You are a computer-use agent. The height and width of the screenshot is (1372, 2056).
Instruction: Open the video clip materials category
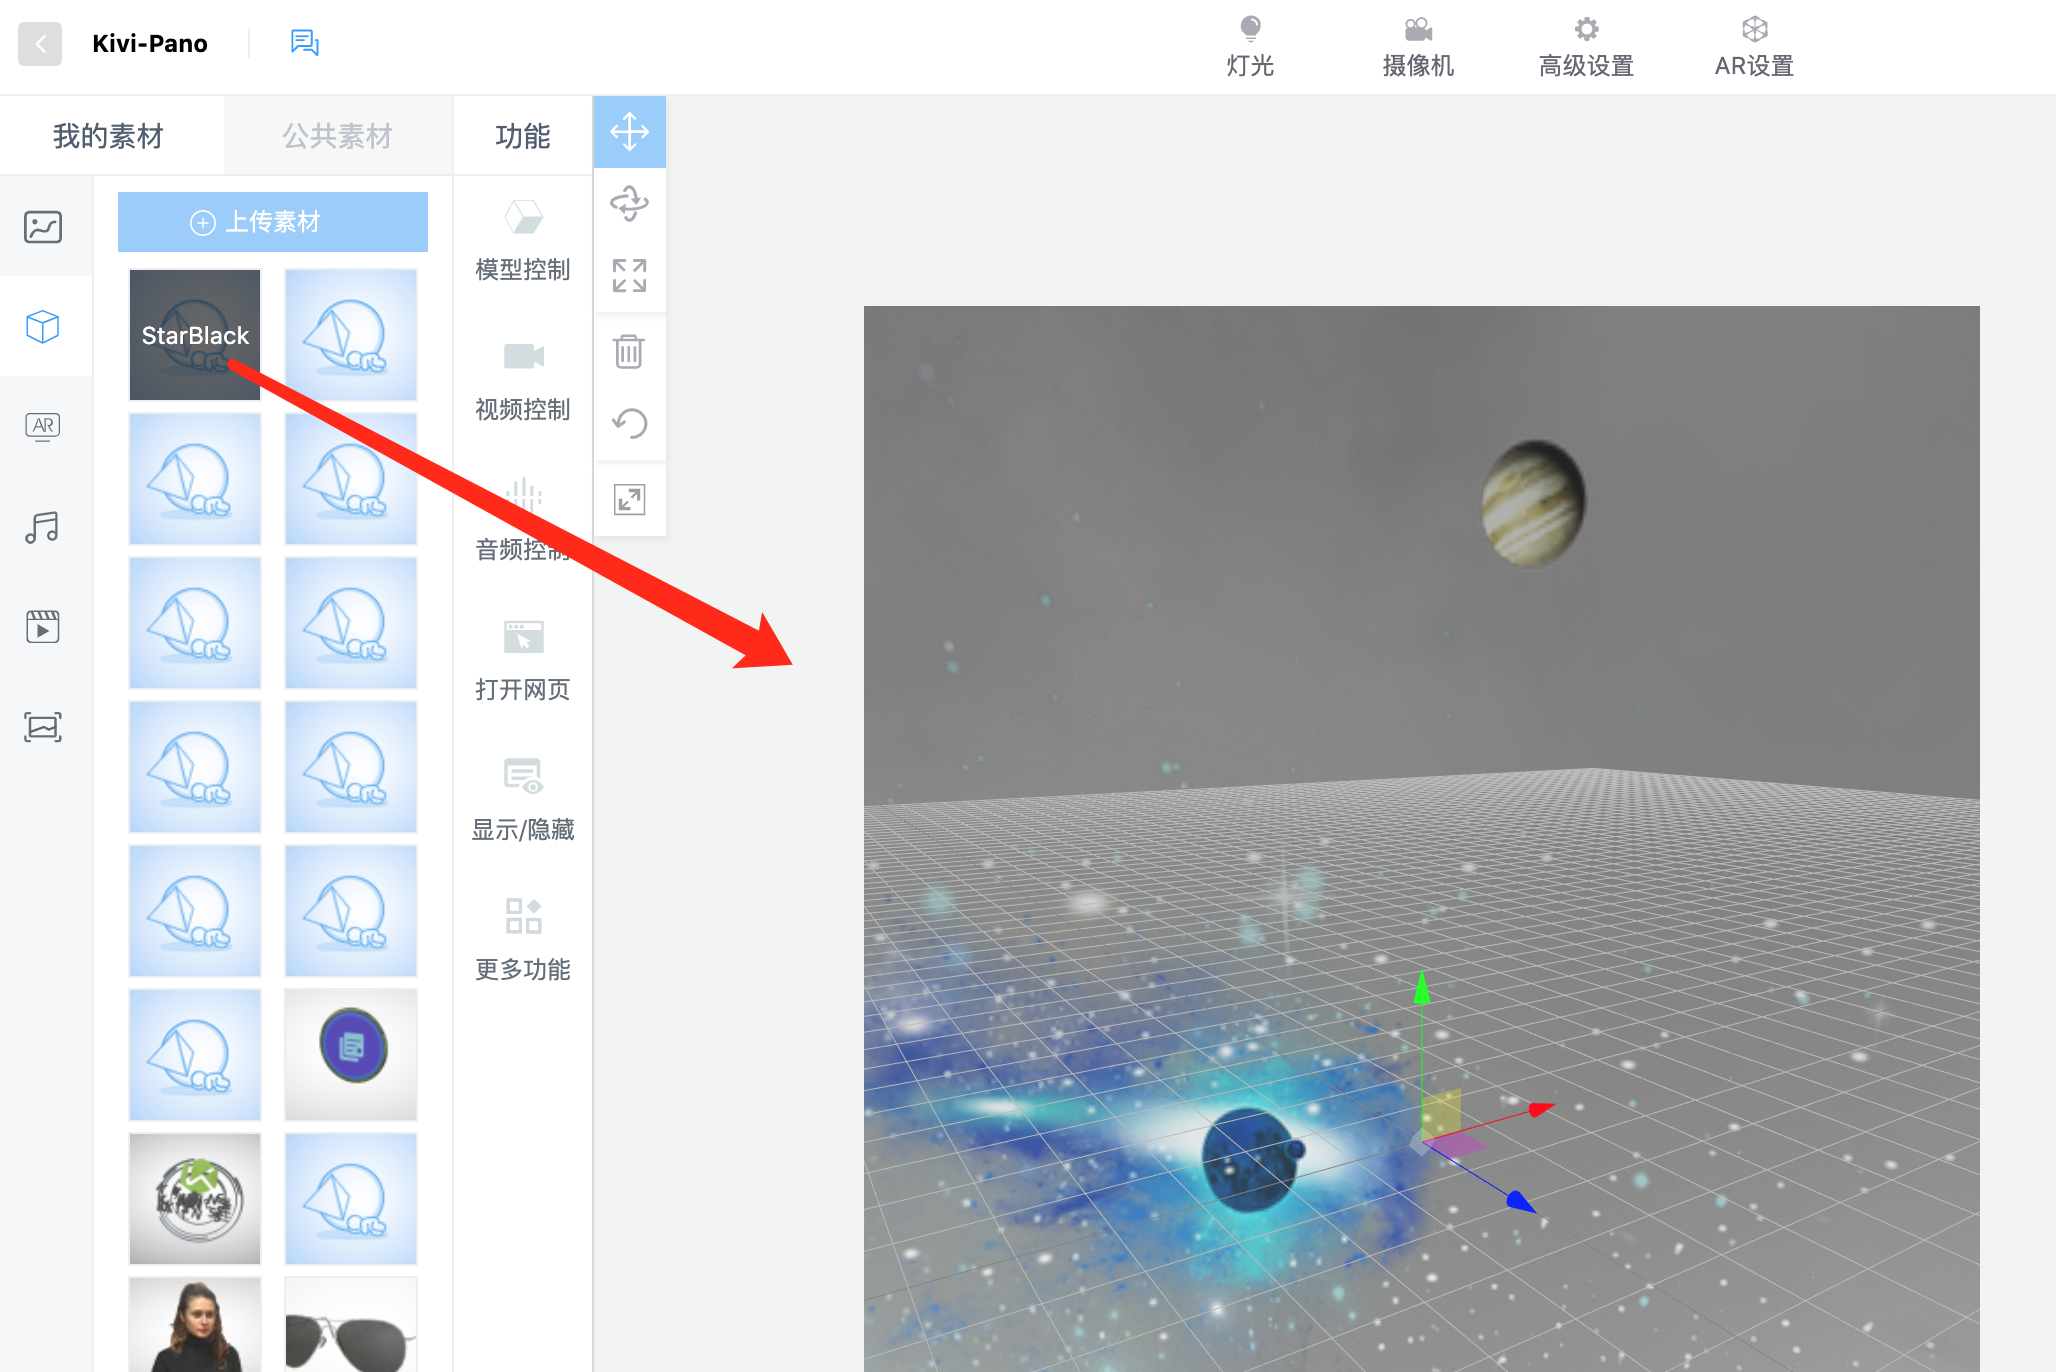43,627
